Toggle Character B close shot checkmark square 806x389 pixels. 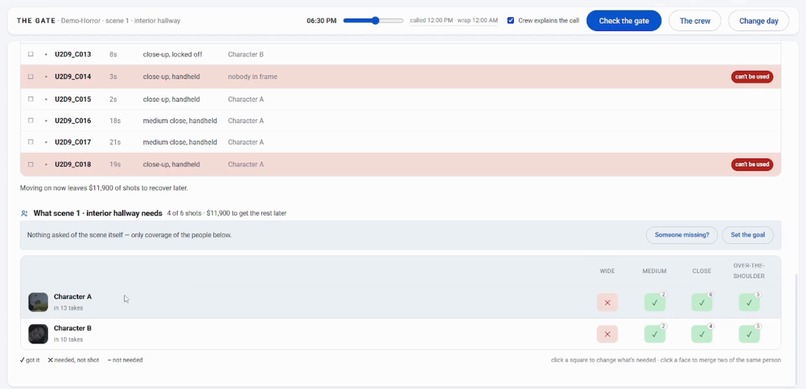(x=702, y=334)
